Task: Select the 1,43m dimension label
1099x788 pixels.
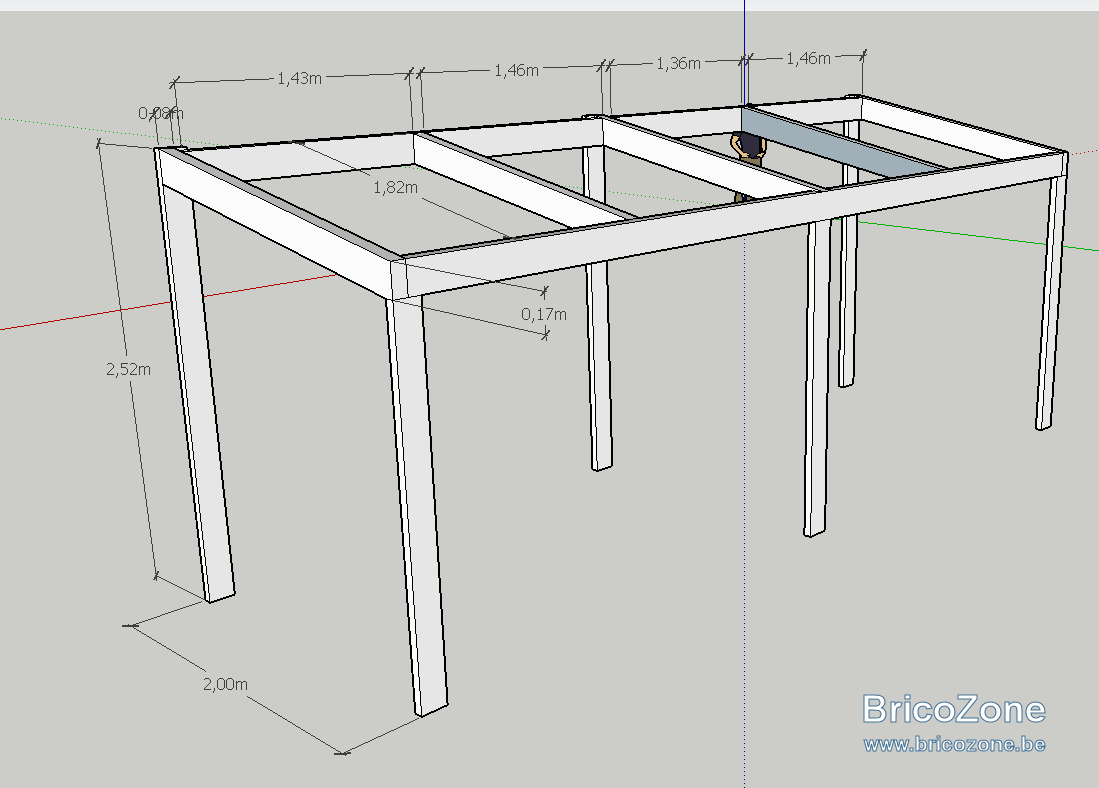Action: coord(299,78)
